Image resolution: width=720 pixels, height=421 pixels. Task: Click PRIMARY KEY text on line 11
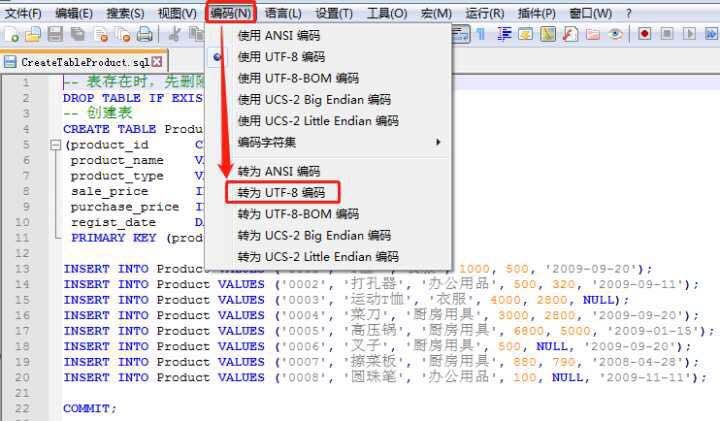click(114, 238)
